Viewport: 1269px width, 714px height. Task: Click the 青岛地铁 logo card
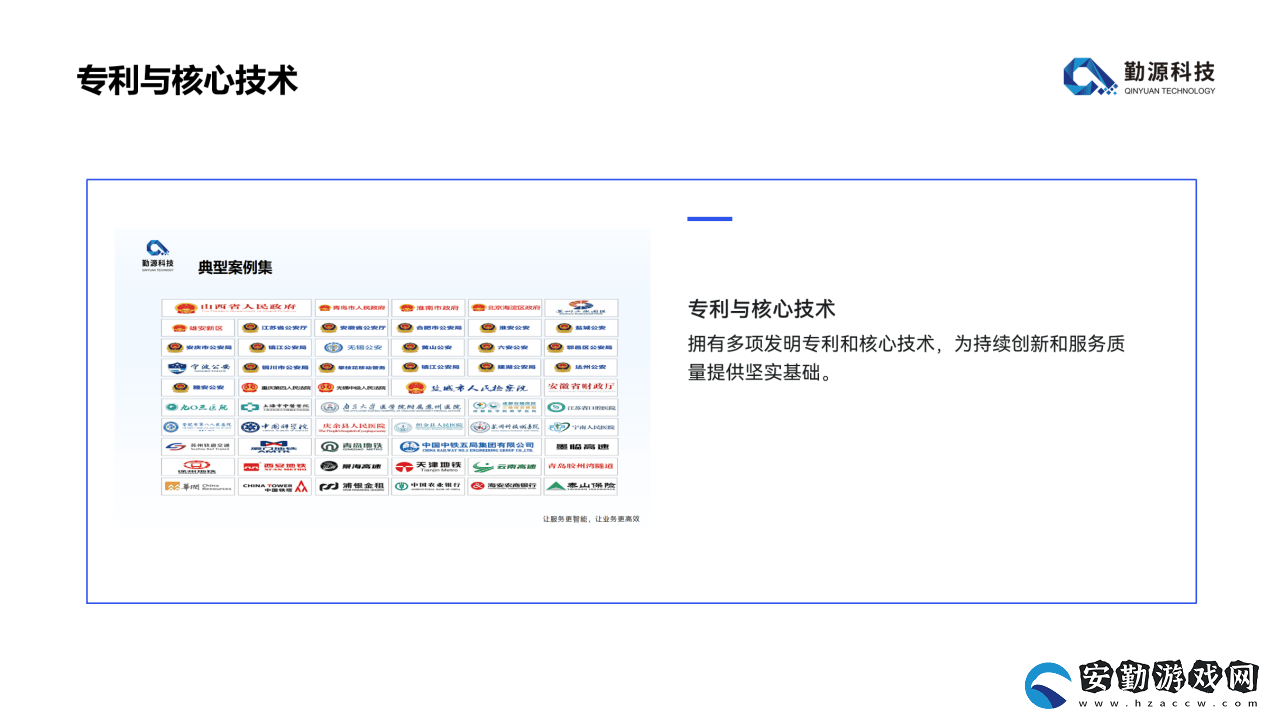[x=351, y=447]
